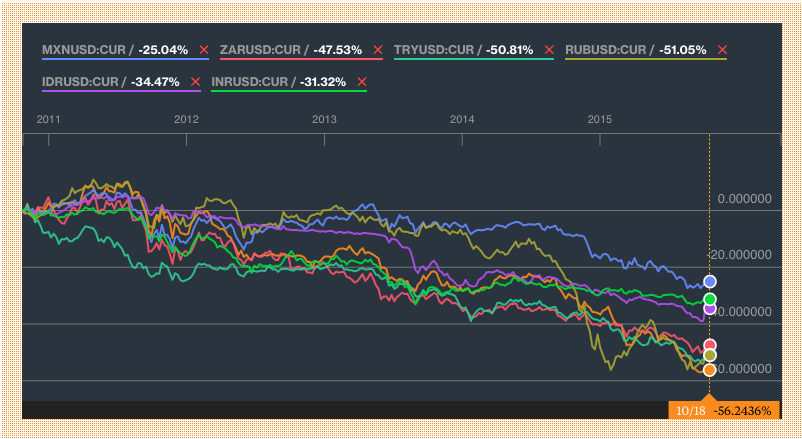Click the red end-of-line data point marker
The image size is (802, 439).
710,345
